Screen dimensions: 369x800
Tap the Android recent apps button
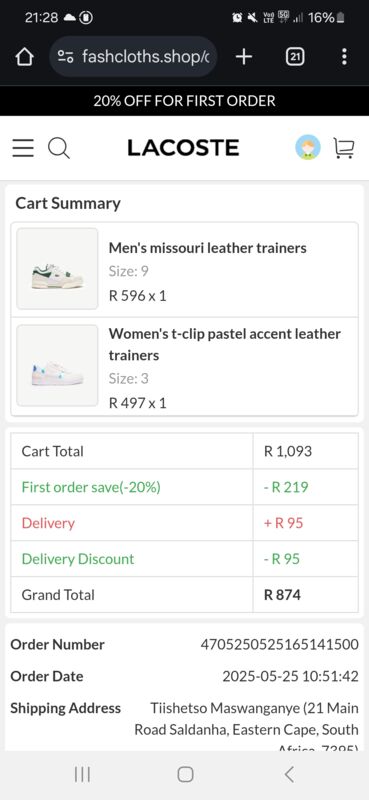click(x=82, y=774)
